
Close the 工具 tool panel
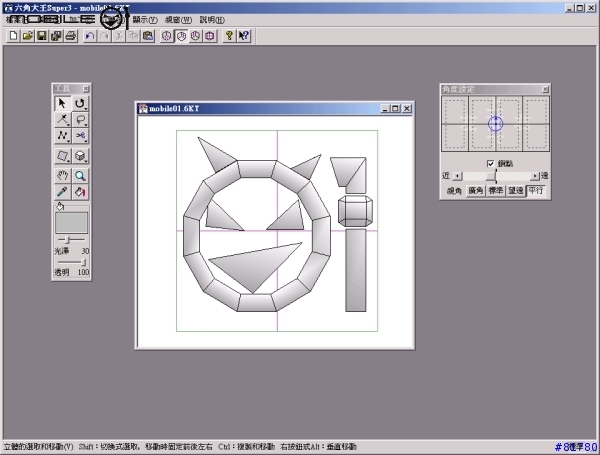point(86,89)
